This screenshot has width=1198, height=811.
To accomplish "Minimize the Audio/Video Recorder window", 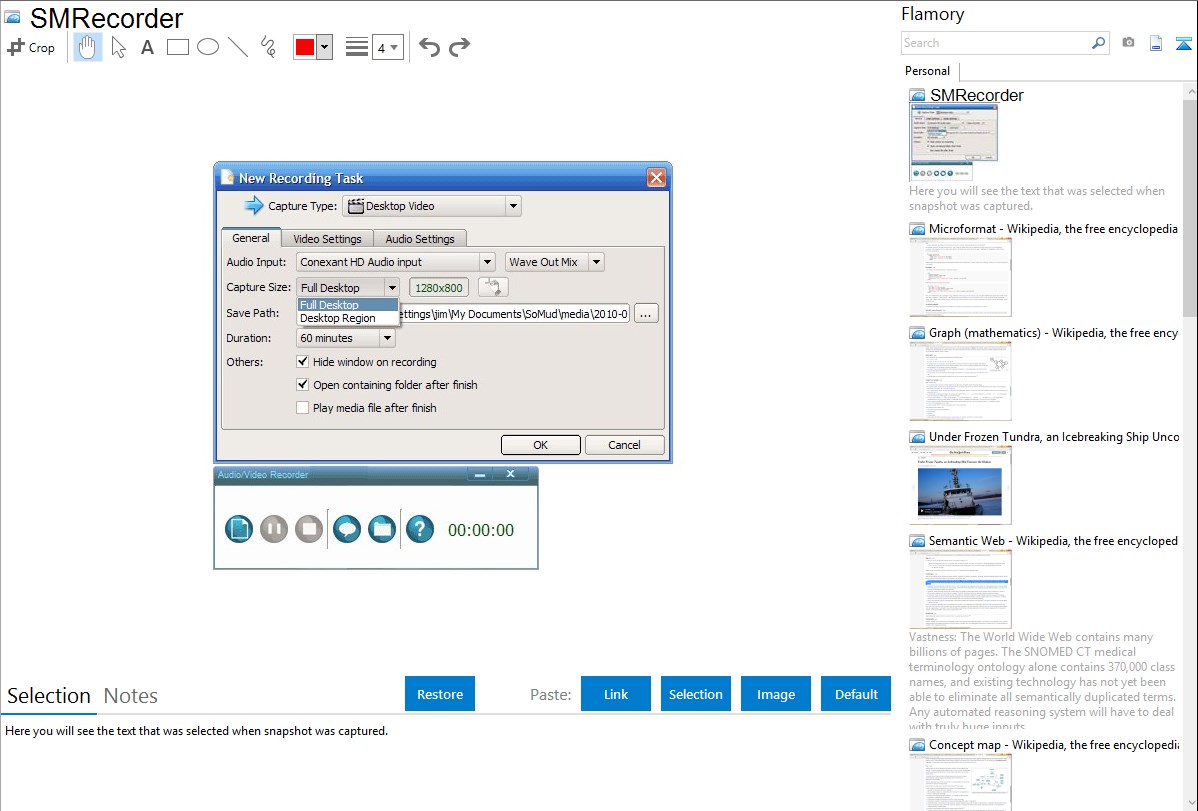I will [x=480, y=475].
